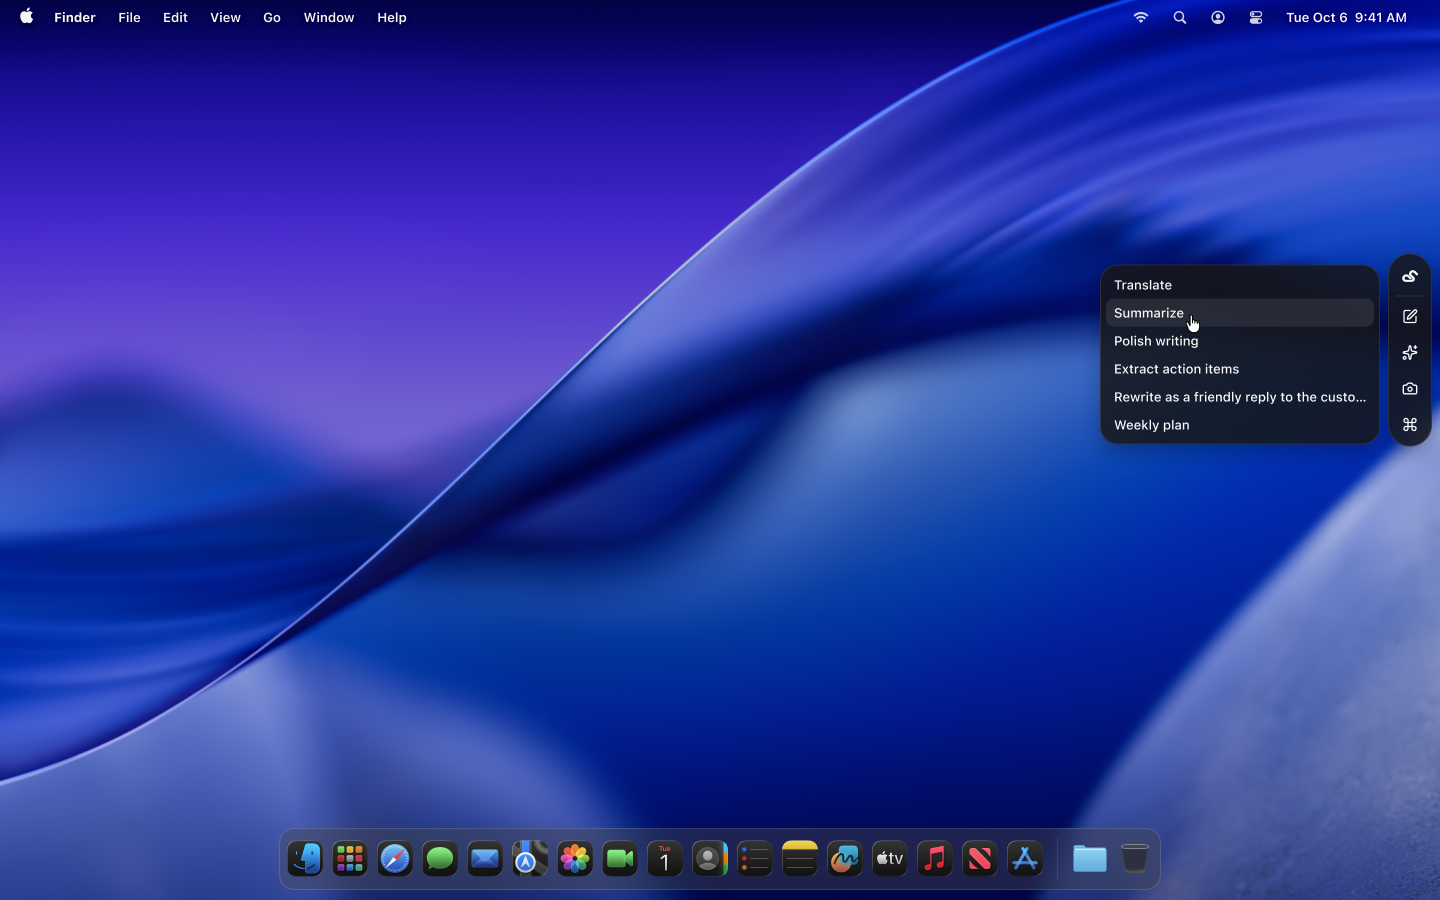Choose Translate from the prompt list
This screenshot has width=1440, height=900.
pos(1240,285)
